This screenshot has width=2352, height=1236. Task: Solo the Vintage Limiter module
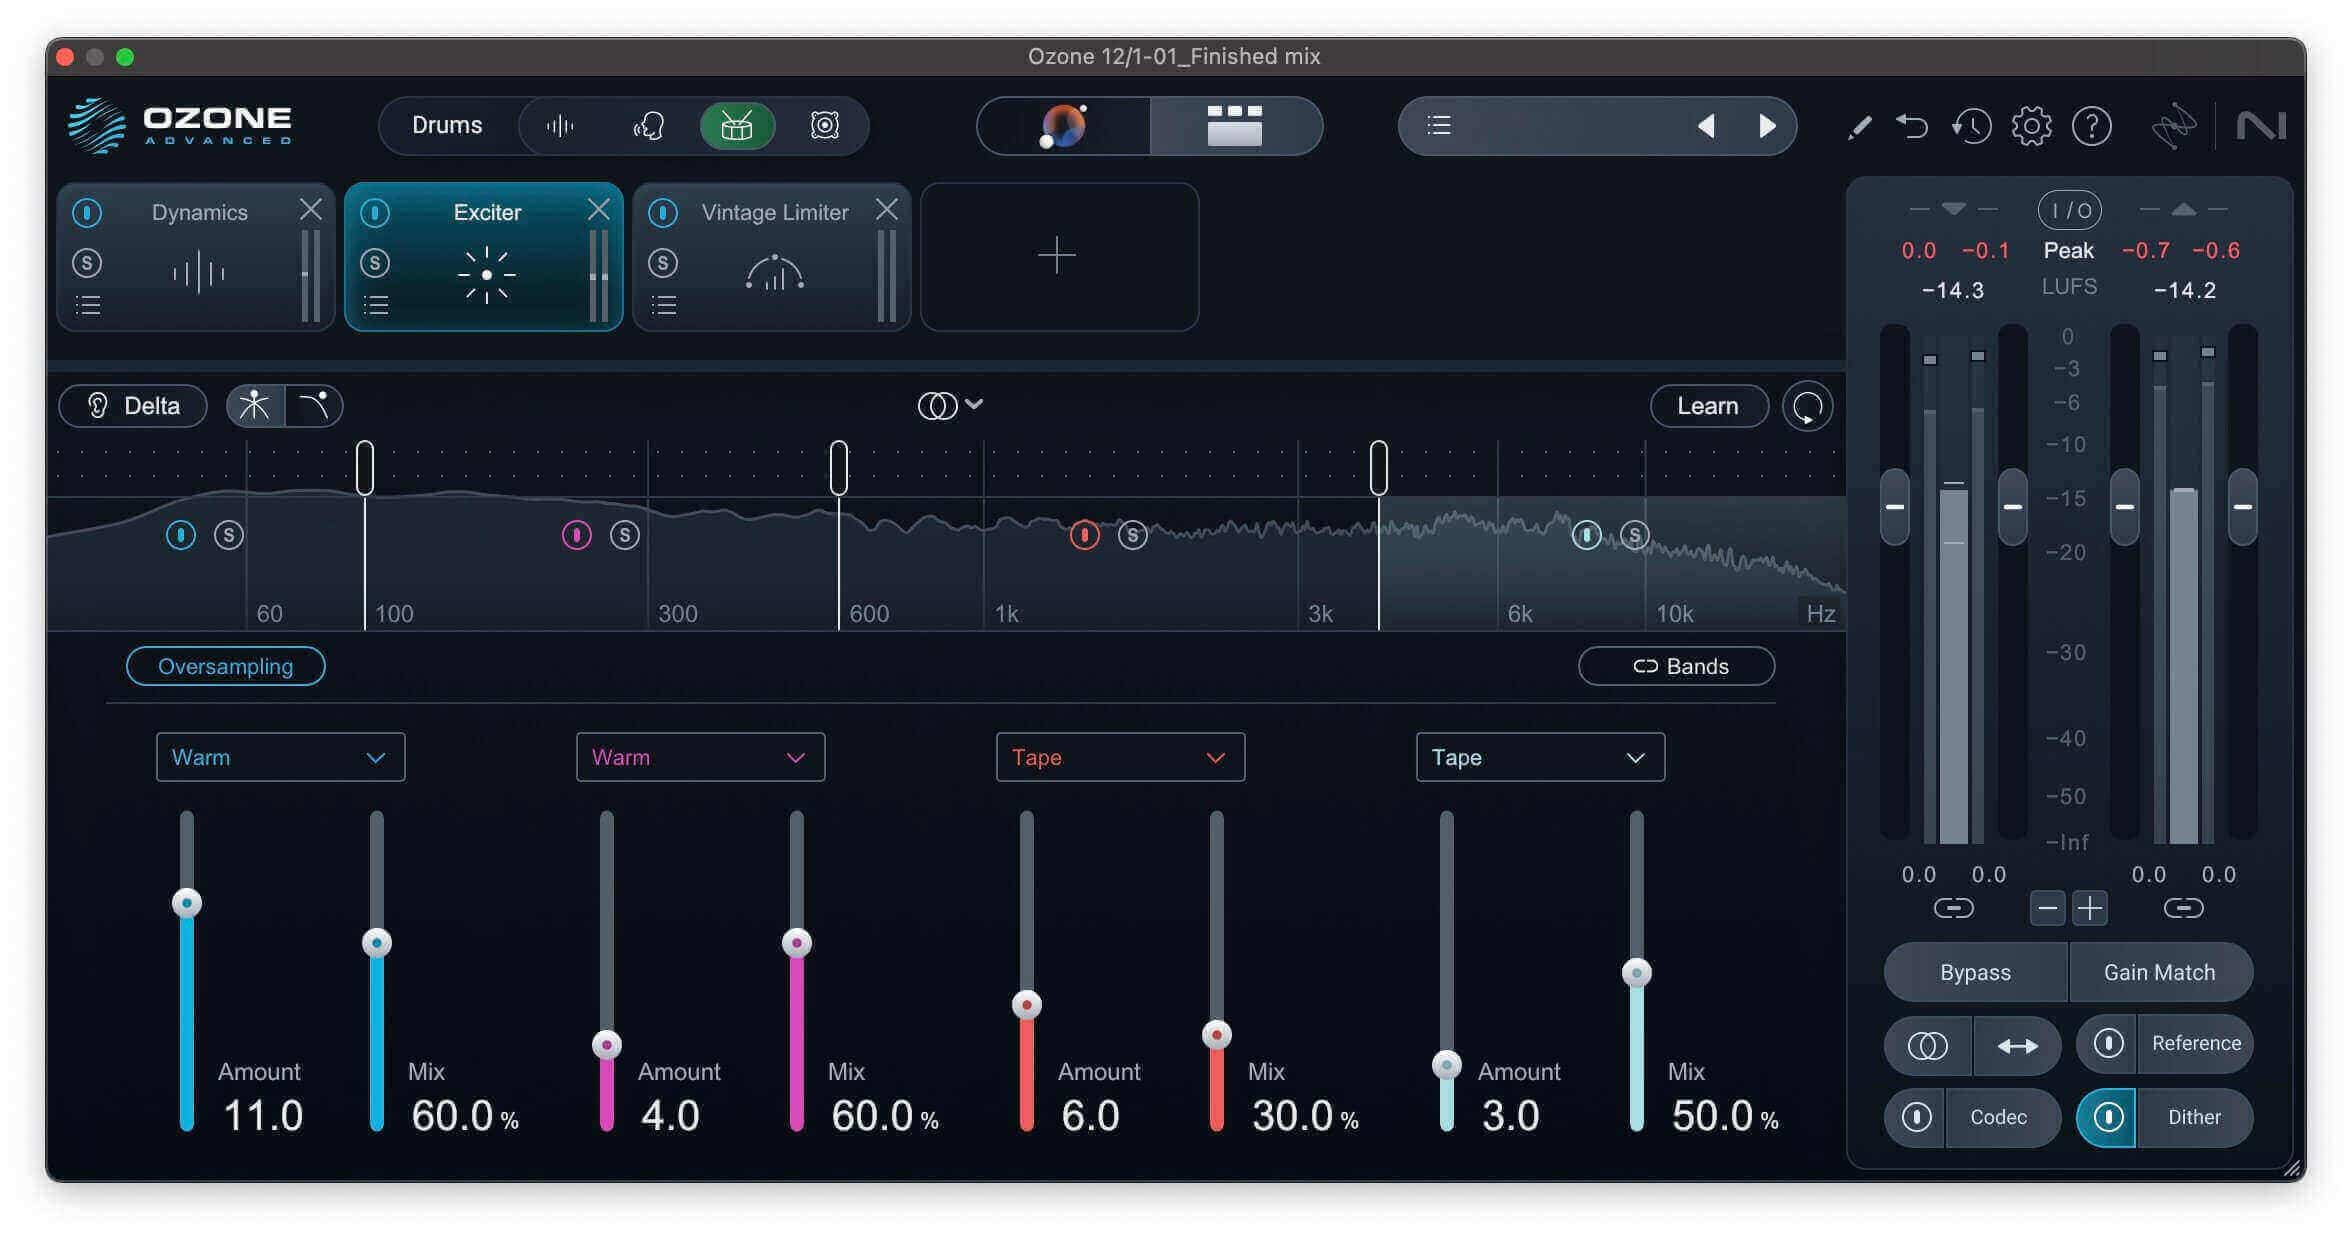point(663,263)
